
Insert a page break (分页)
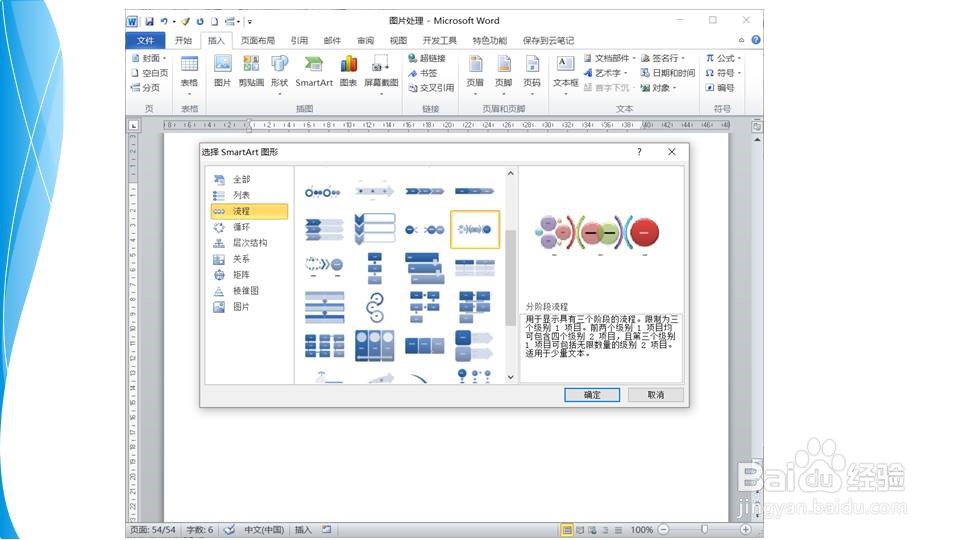pyautogui.click(x=146, y=88)
